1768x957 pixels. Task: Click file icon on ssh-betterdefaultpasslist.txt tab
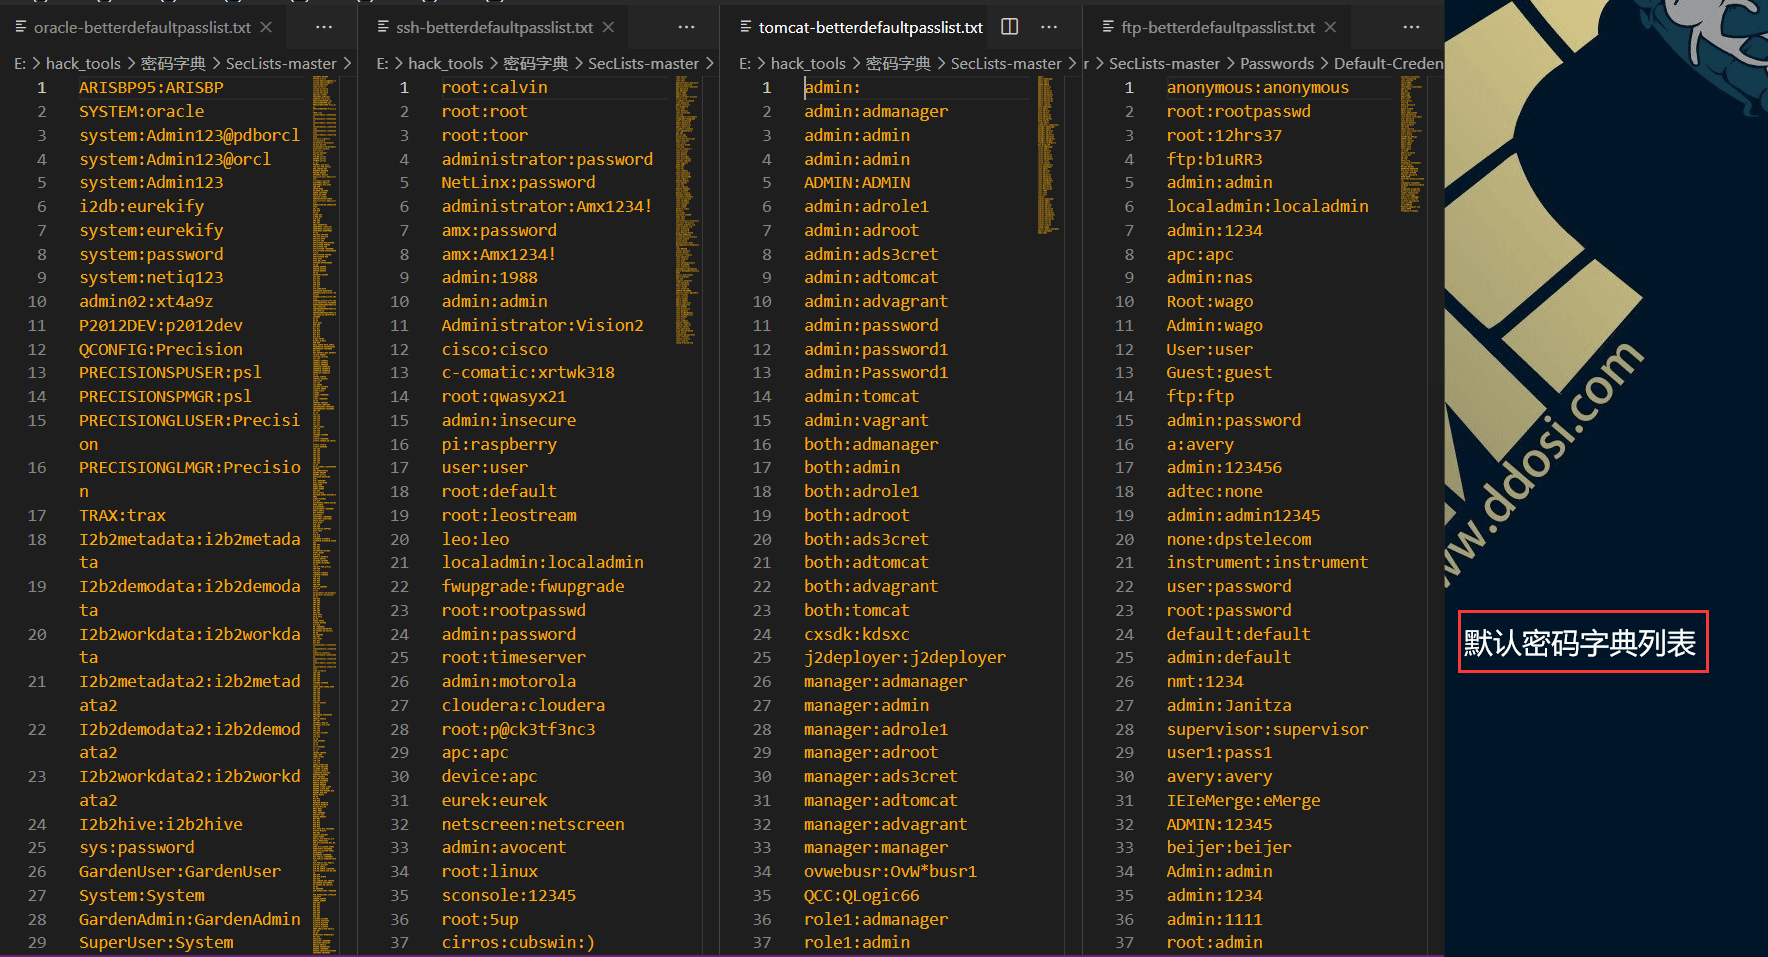pos(382,27)
